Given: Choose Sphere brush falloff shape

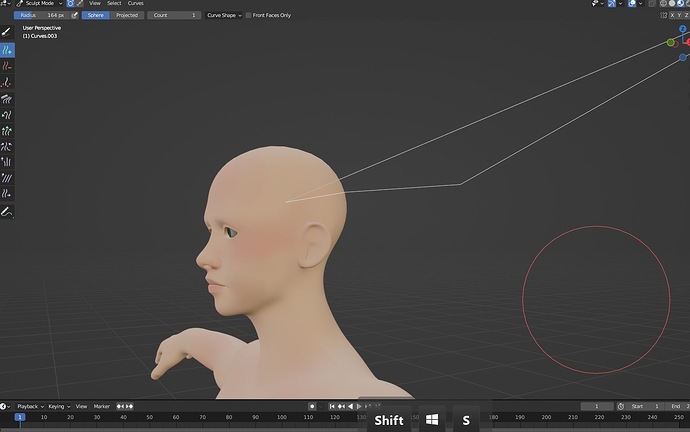Looking at the screenshot, I should pos(95,15).
